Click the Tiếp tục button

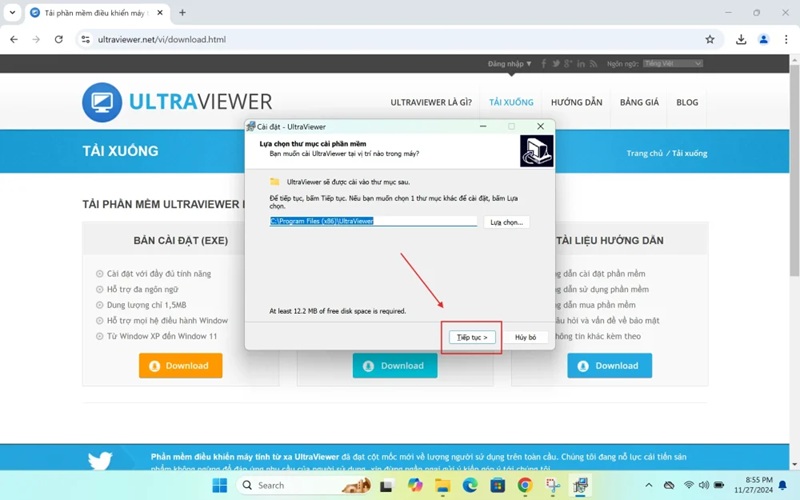(x=472, y=338)
